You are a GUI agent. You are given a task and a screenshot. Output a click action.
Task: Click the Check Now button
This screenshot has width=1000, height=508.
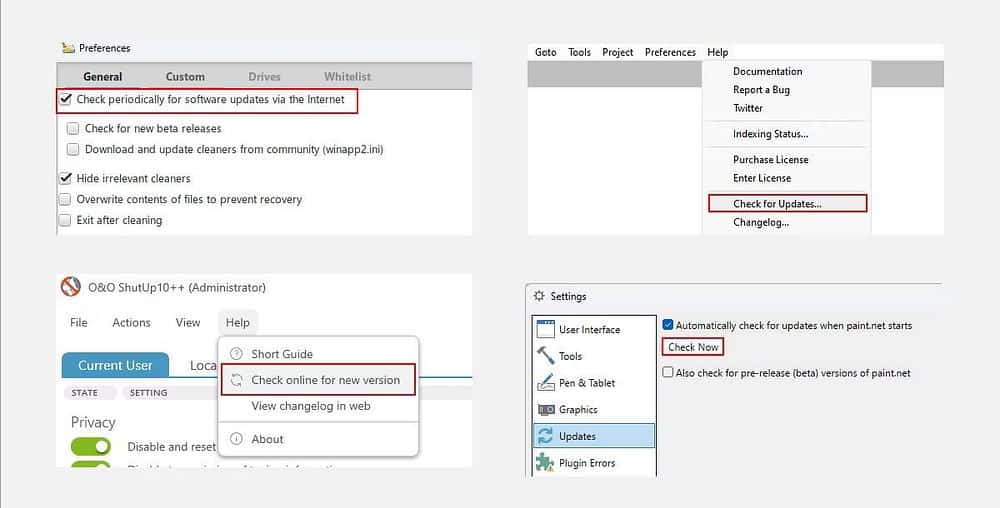693,347
